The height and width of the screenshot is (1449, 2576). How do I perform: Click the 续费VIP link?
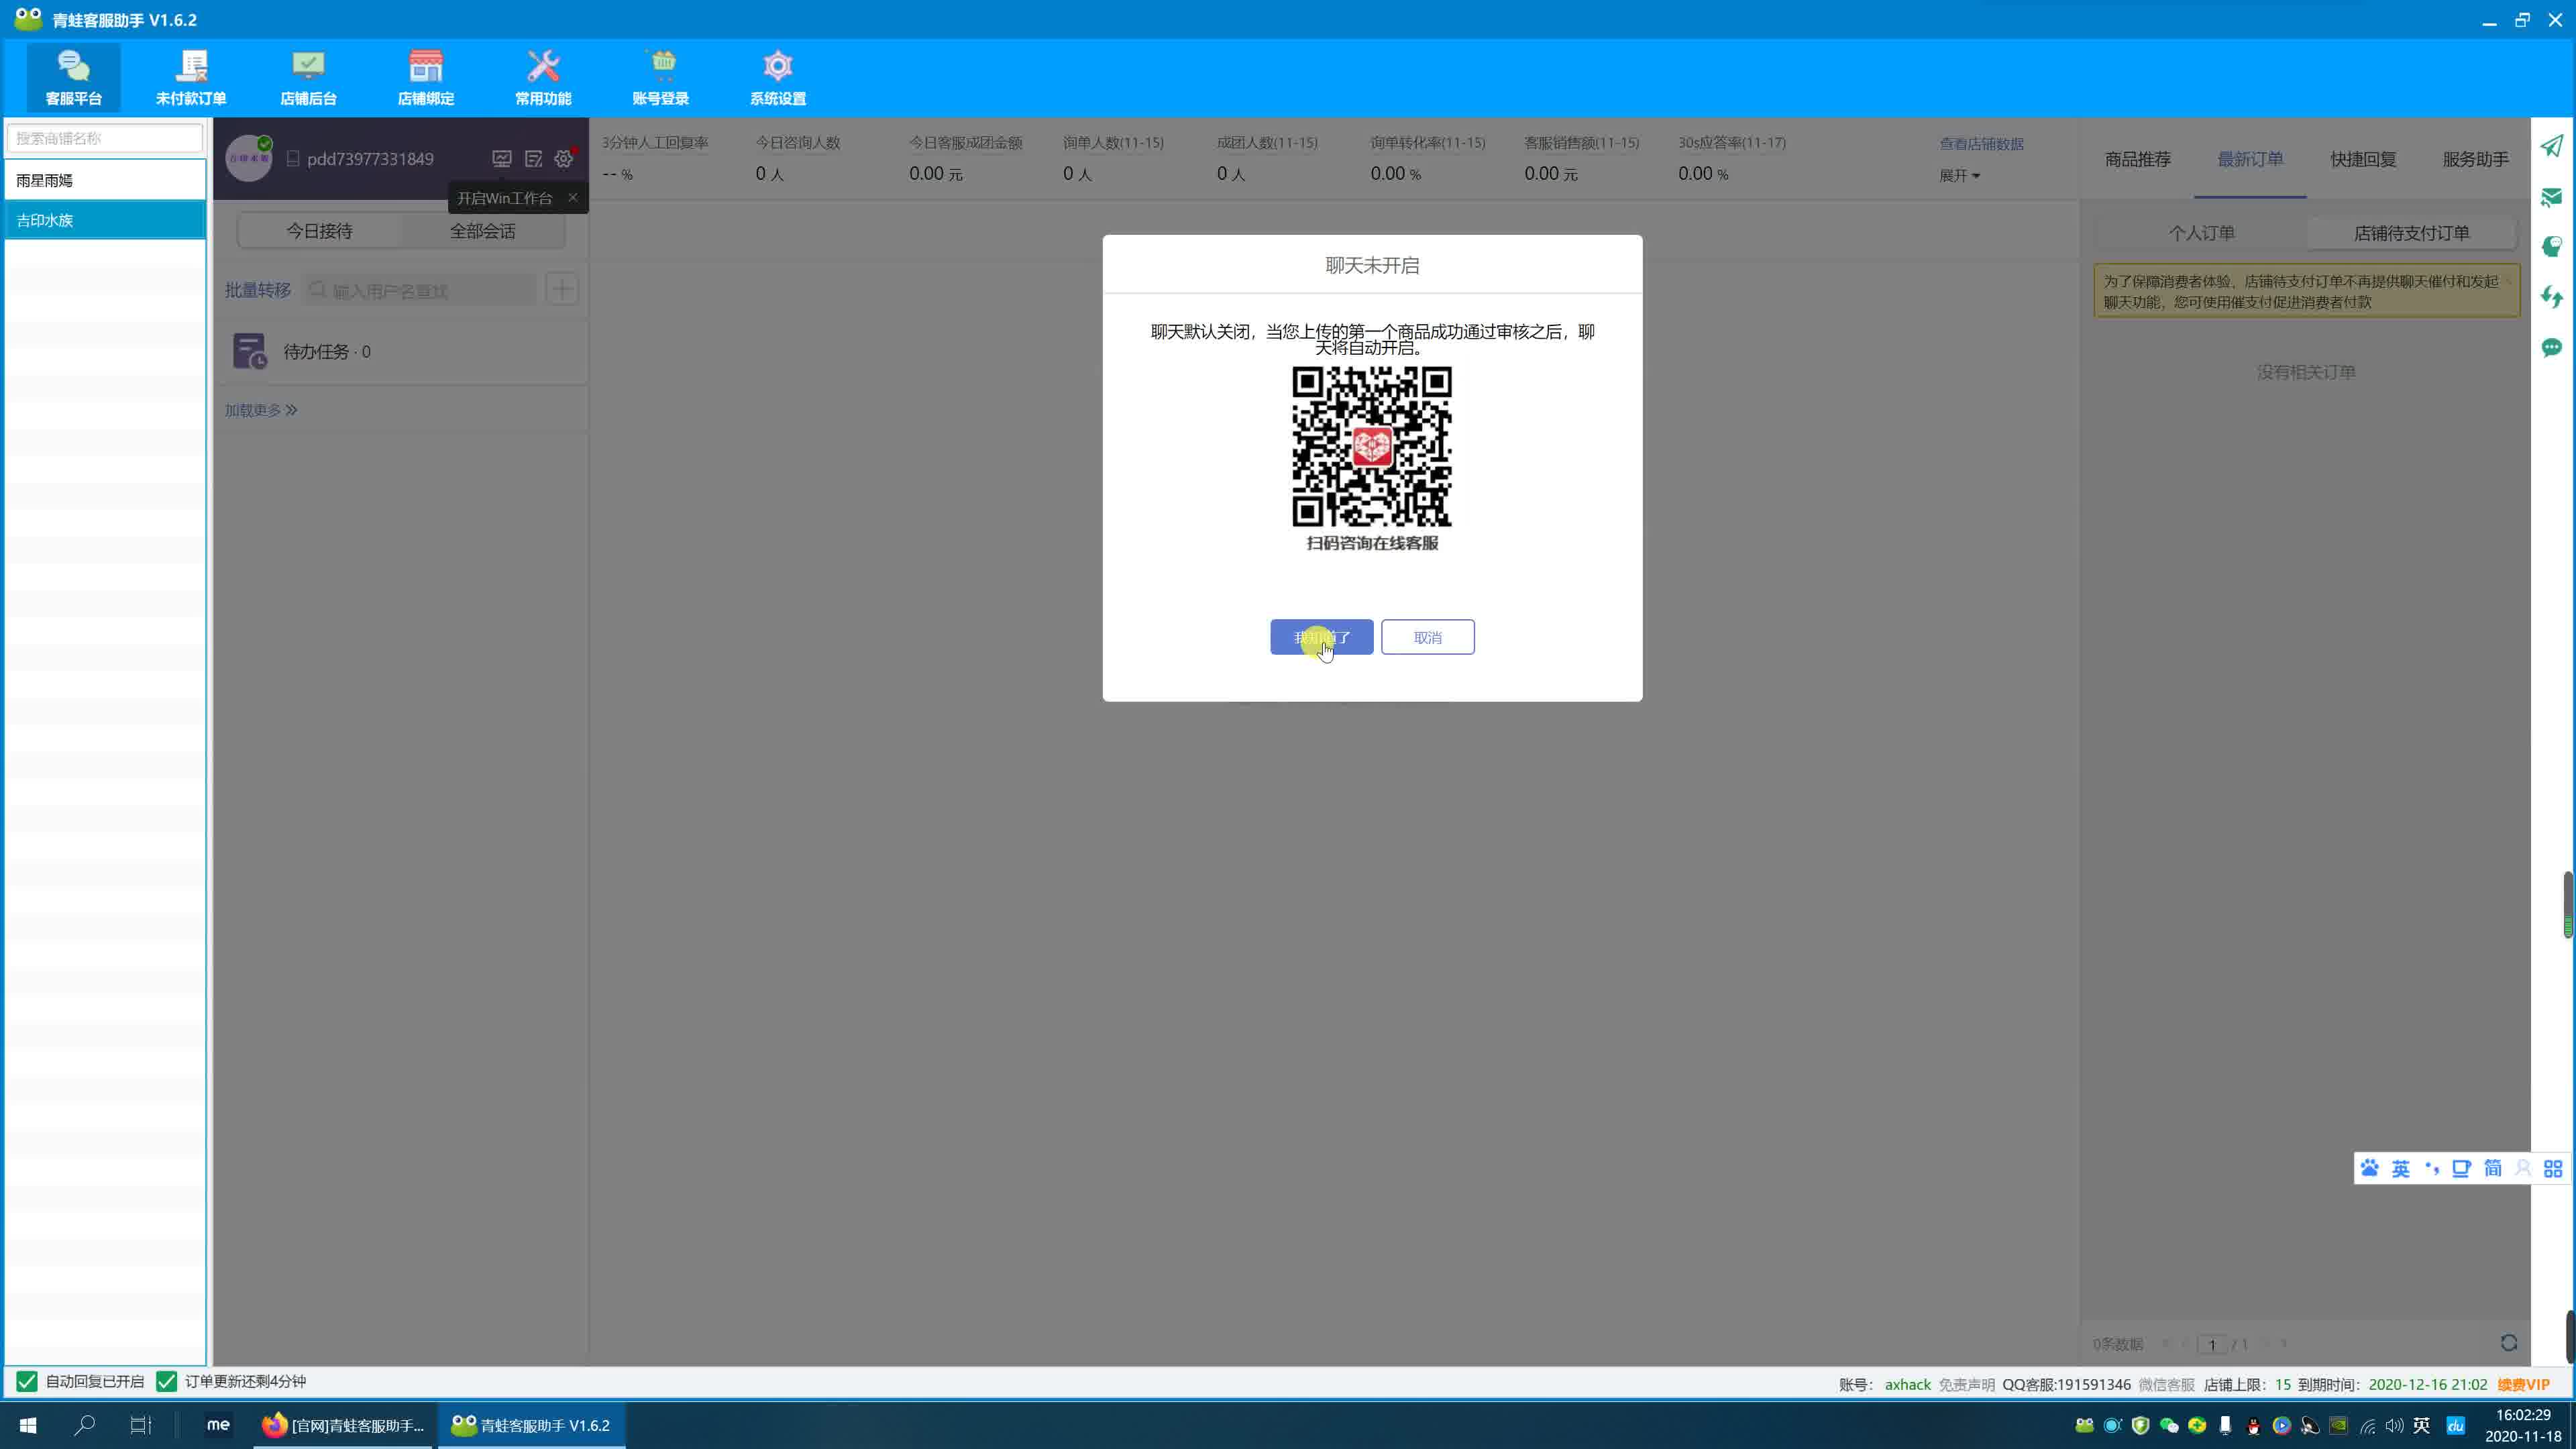[2523, 1385]
